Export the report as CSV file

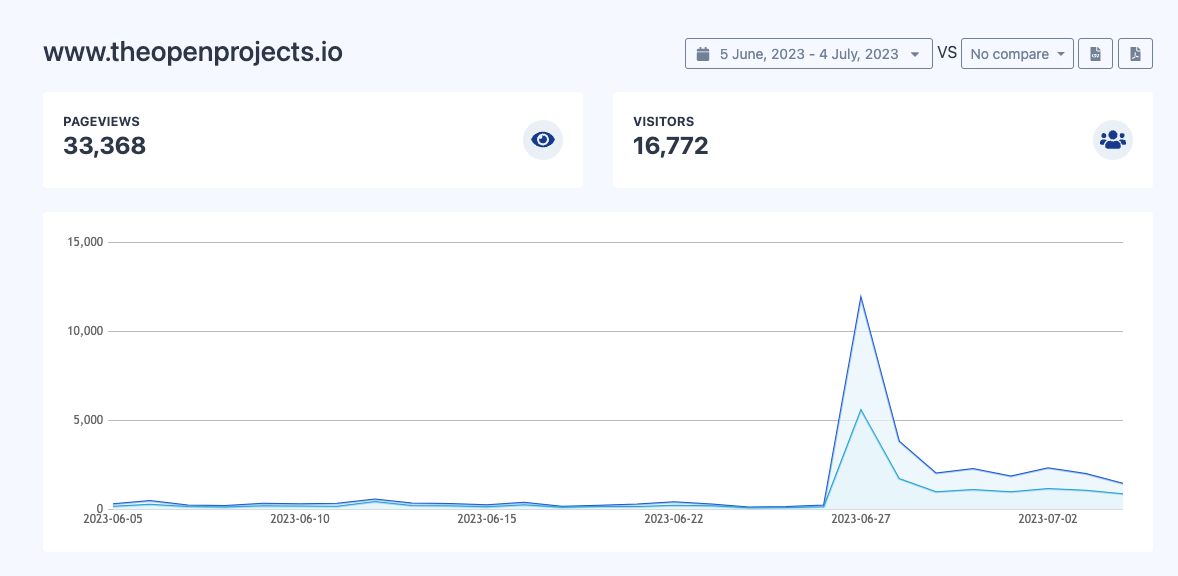(x=1095, y=54)
